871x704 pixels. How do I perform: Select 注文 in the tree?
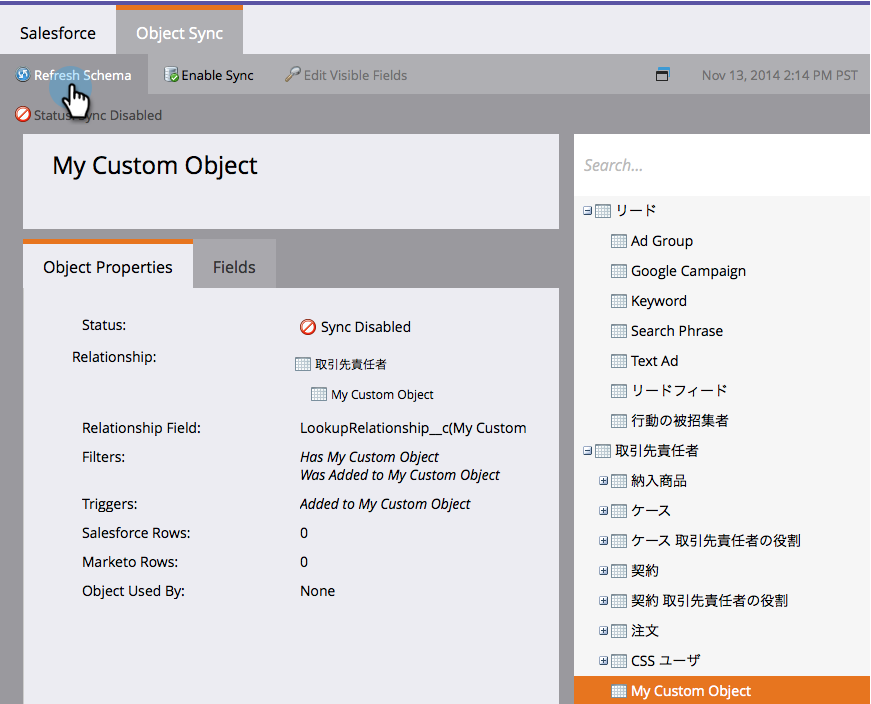(x=644, y=631)
